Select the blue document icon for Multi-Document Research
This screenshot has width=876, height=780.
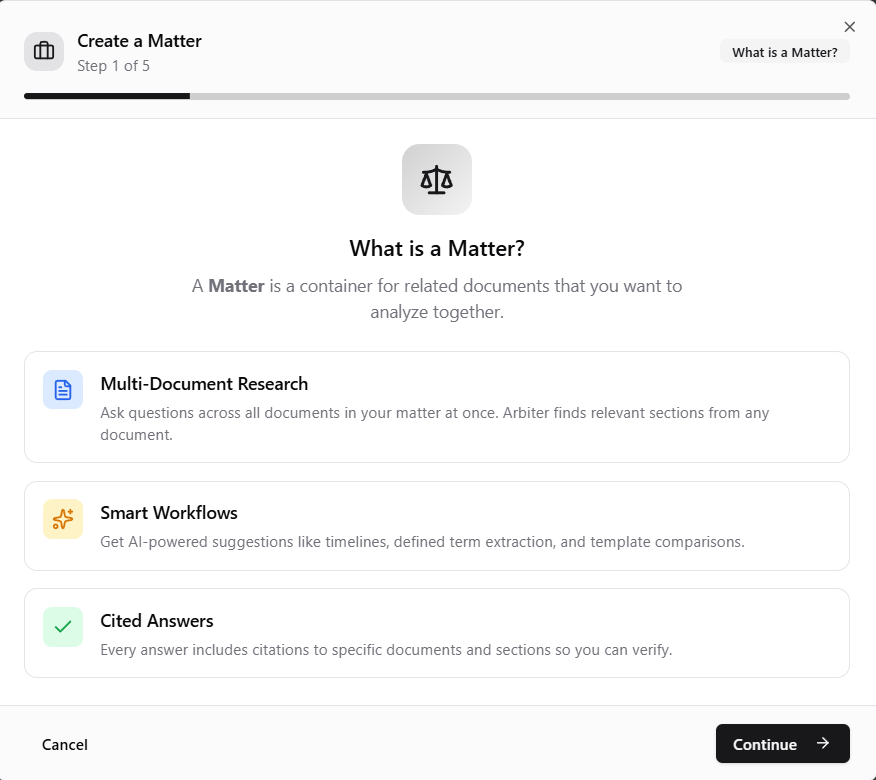tap(63, 388)
